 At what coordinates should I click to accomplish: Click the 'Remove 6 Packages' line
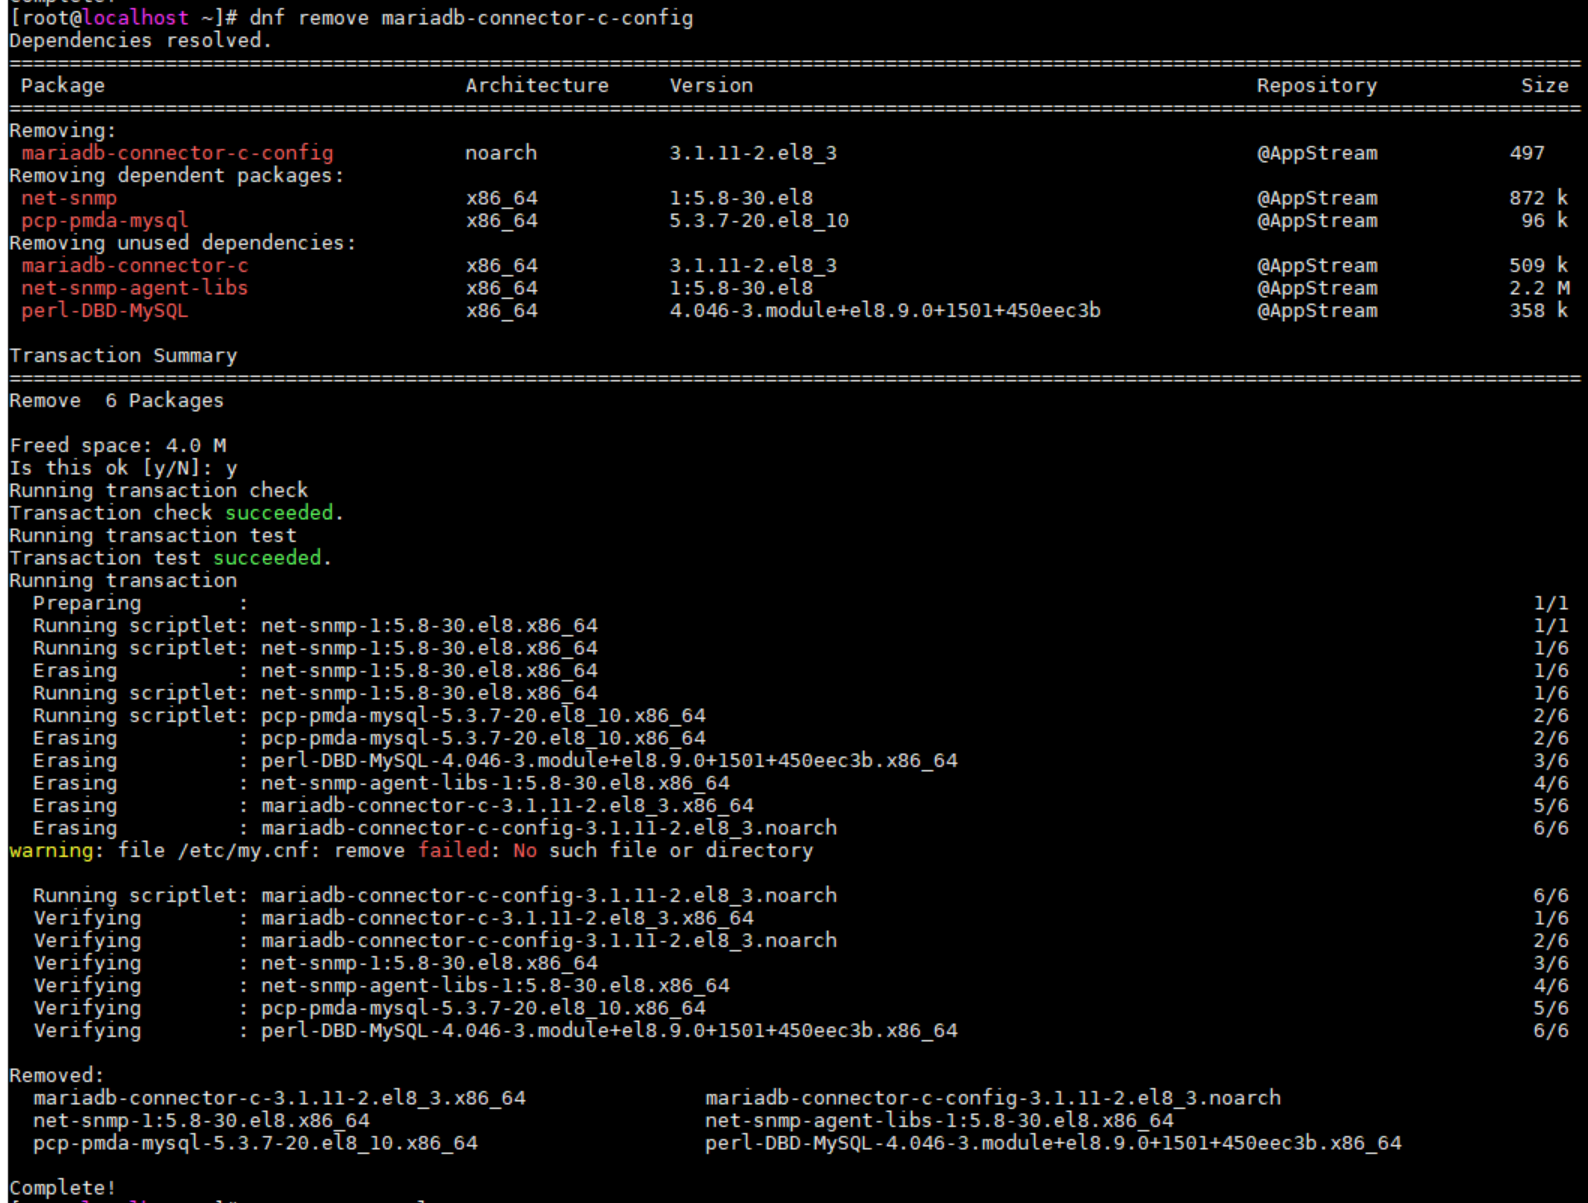pos(117,401)
